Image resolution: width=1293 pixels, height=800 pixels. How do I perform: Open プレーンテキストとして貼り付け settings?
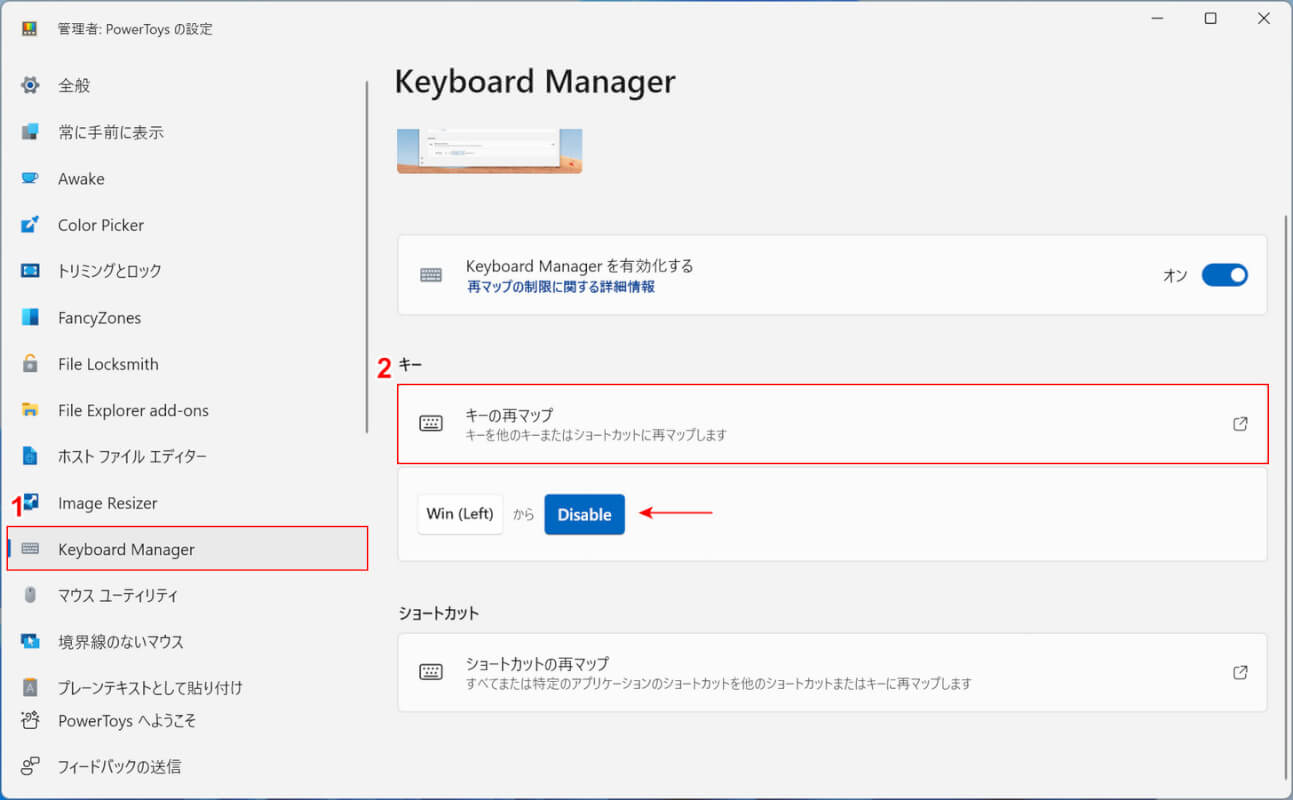pyautogui.click(x=187, y=688)
